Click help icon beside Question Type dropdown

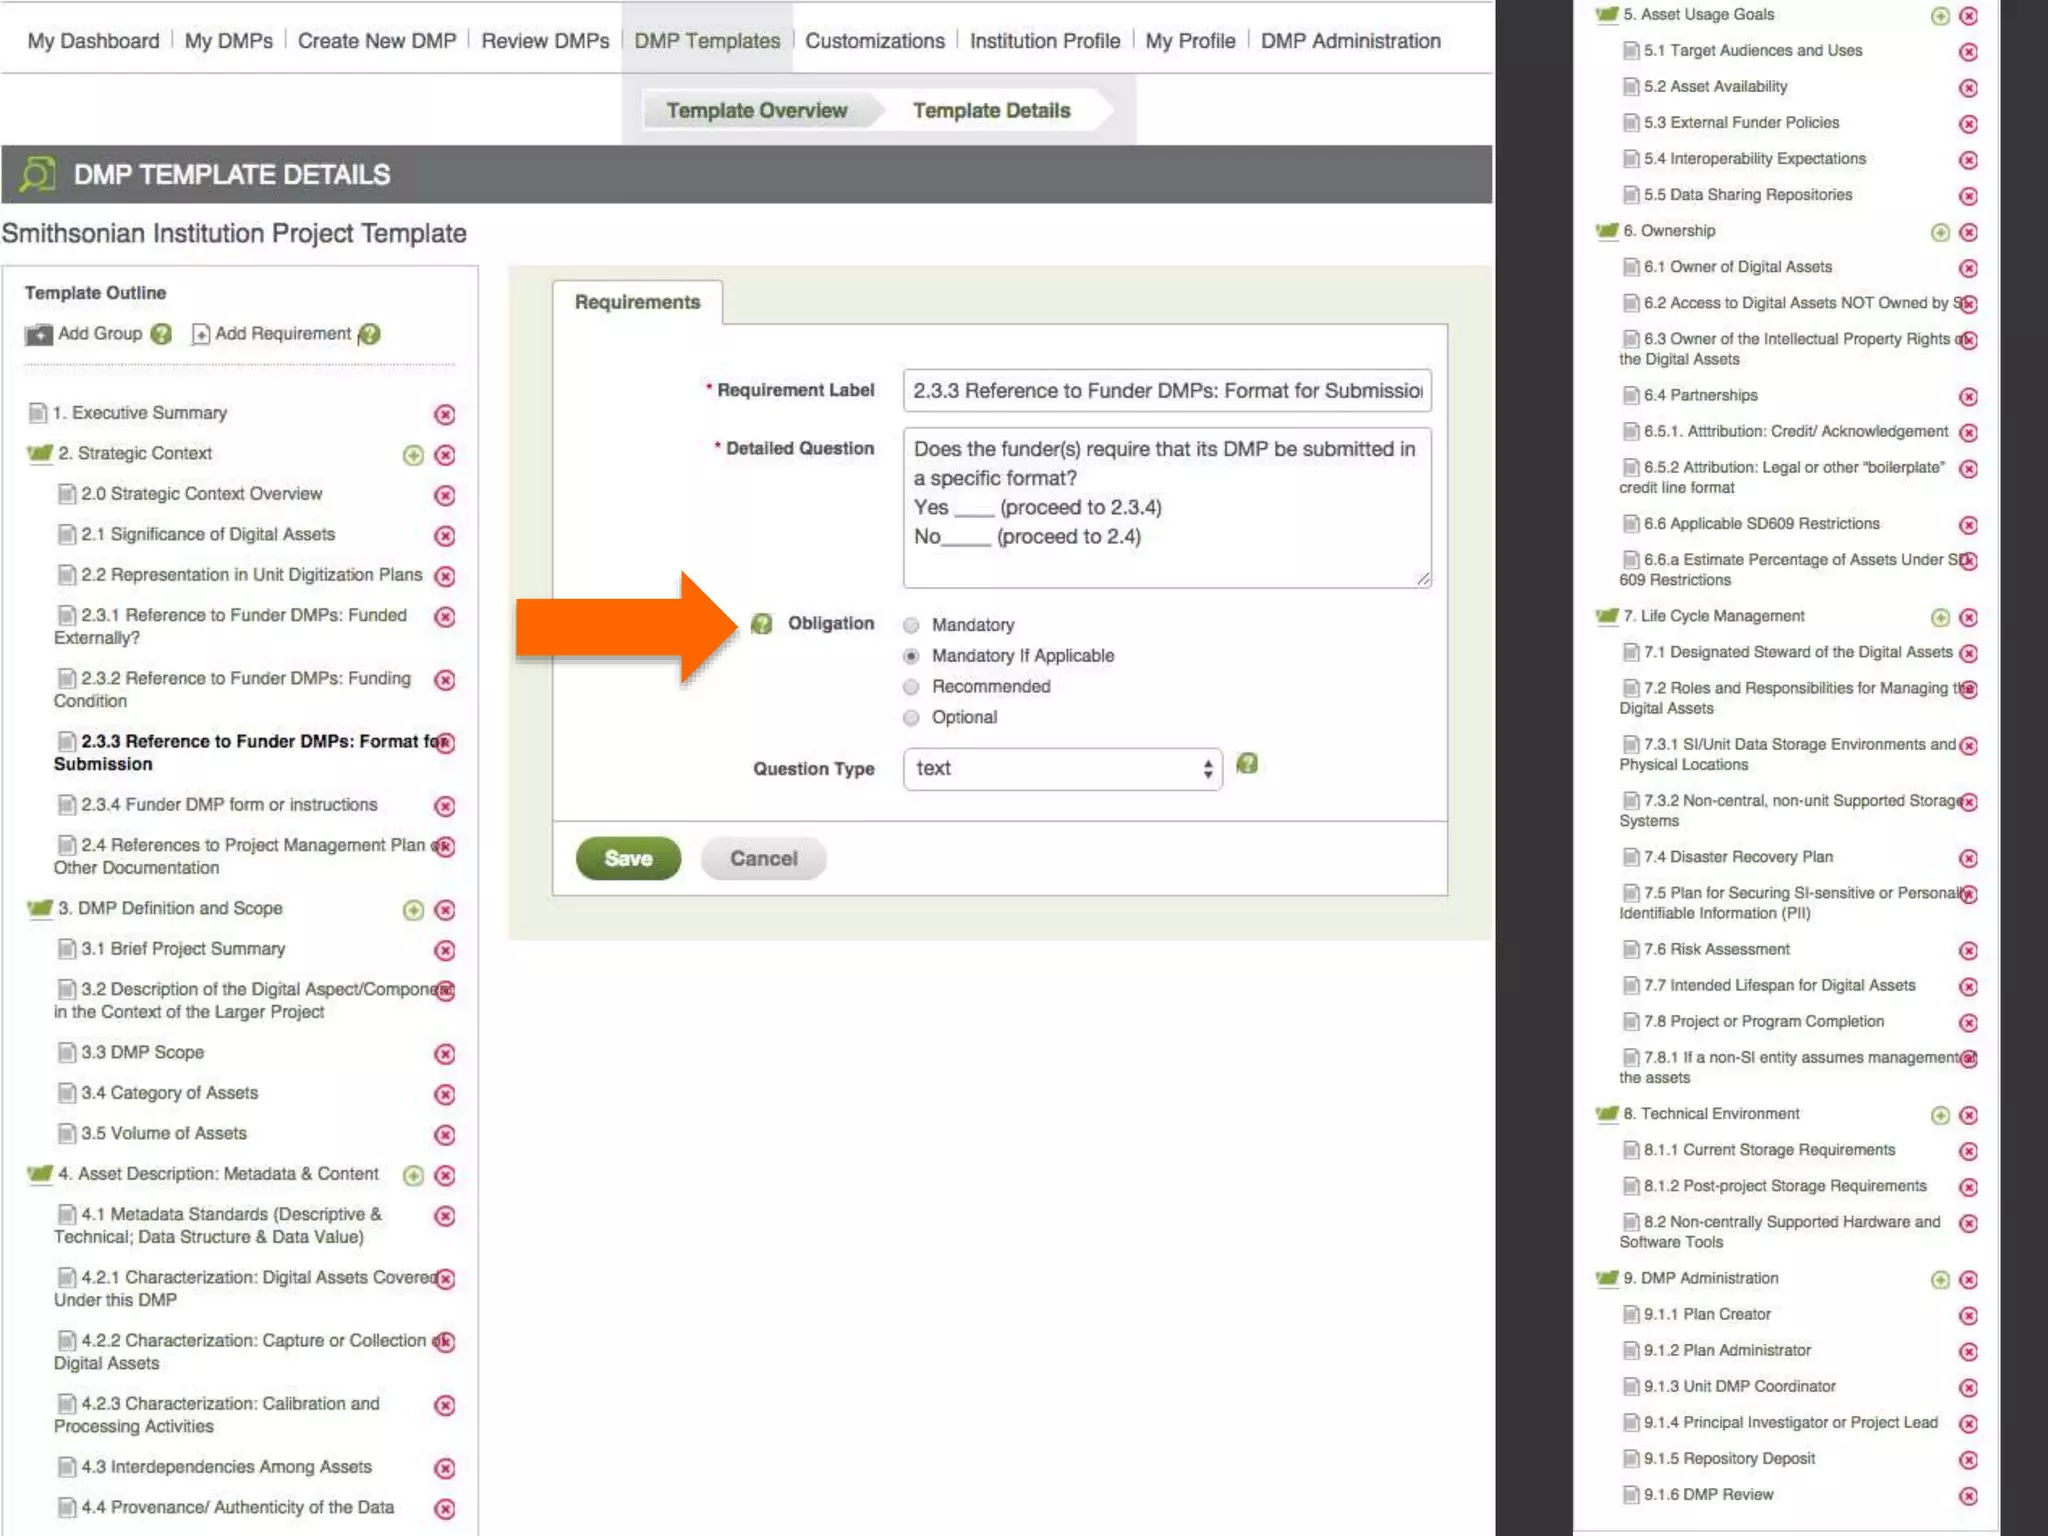click(x=1247, y=765)
